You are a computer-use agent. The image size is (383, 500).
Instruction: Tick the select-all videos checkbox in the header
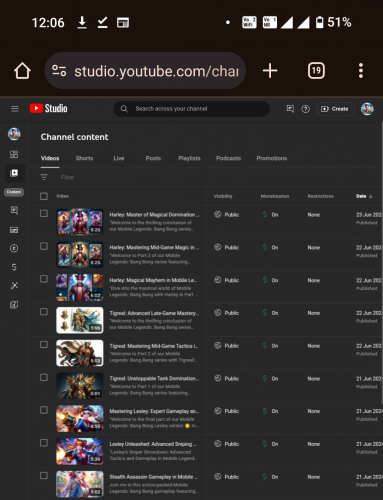tap(44, 196)
